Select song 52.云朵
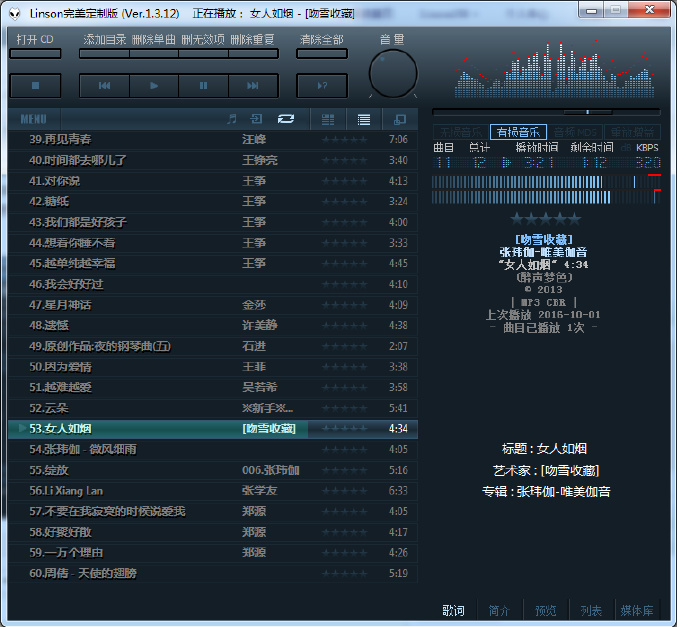 (213, 408)
